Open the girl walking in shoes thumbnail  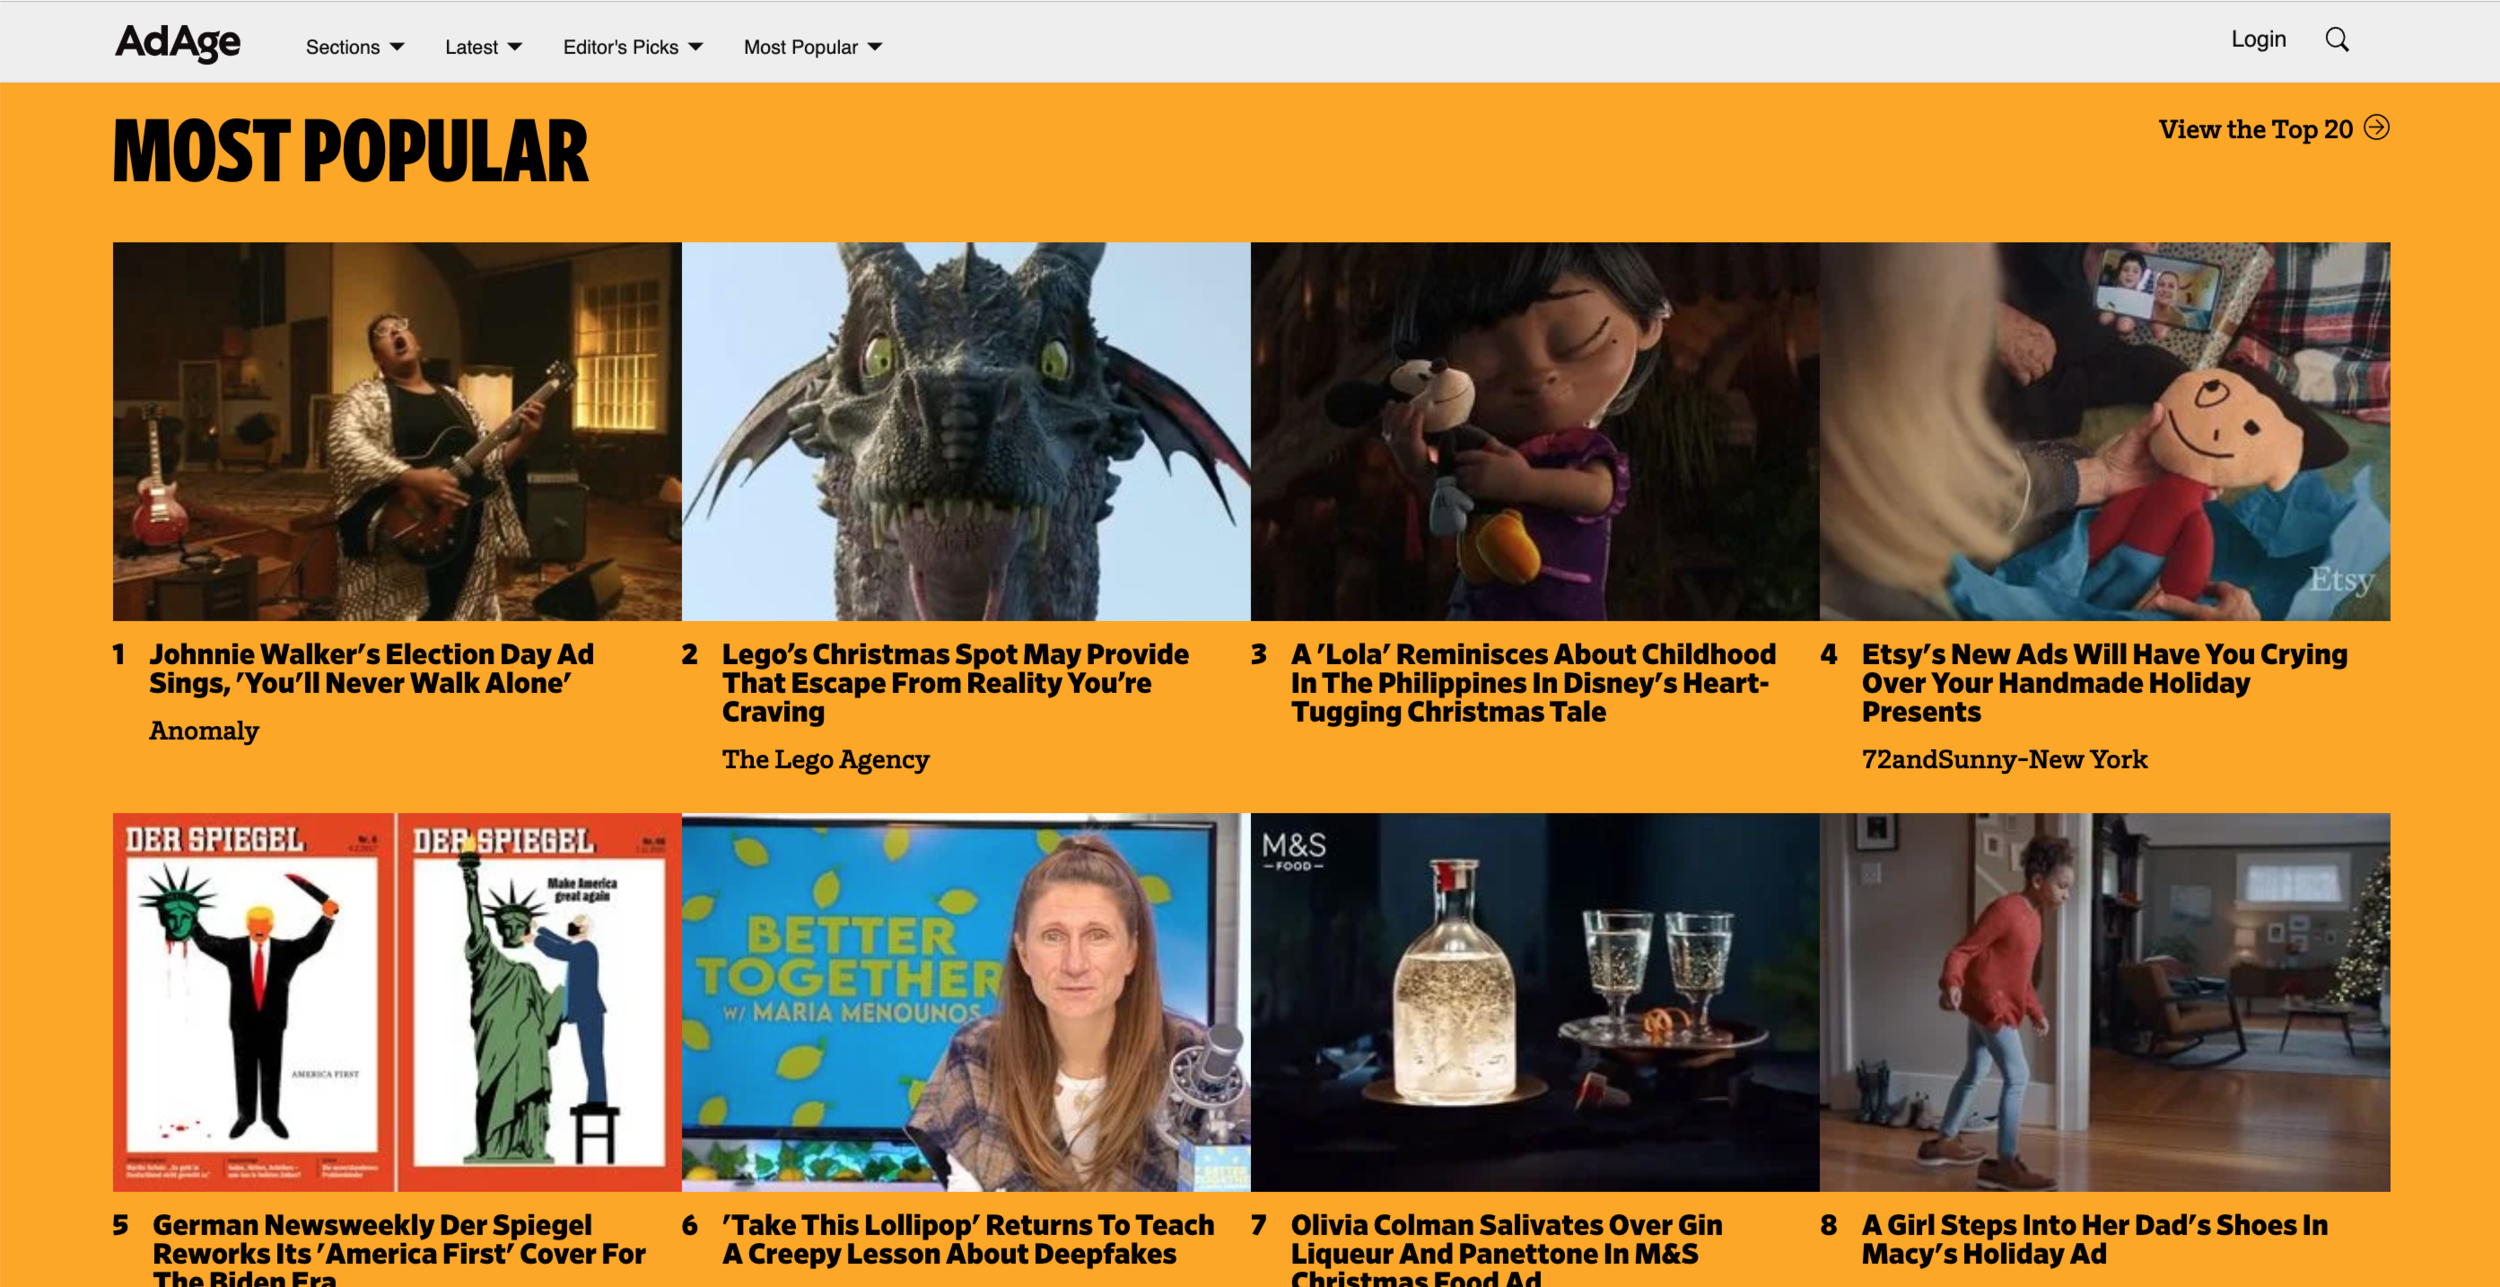[x=2105, y=1002]
